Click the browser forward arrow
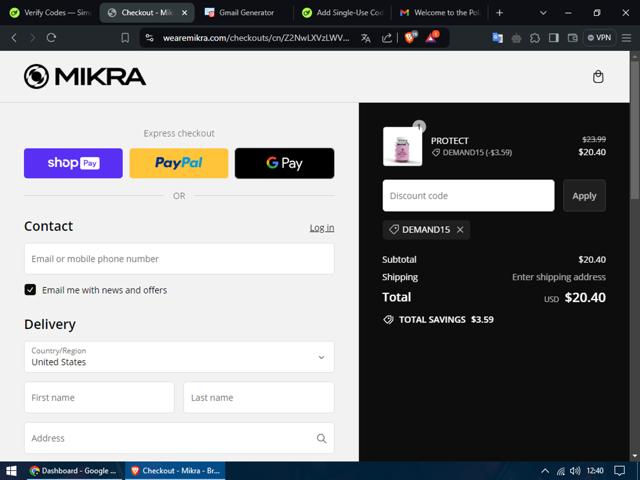The width and height of the screenshot is (640, 480). click(x=32, y=38)
